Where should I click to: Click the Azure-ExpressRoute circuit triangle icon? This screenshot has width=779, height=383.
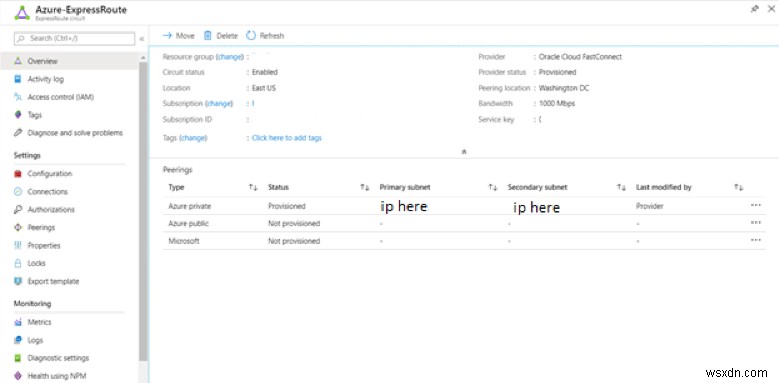click(x=22, y=12)
